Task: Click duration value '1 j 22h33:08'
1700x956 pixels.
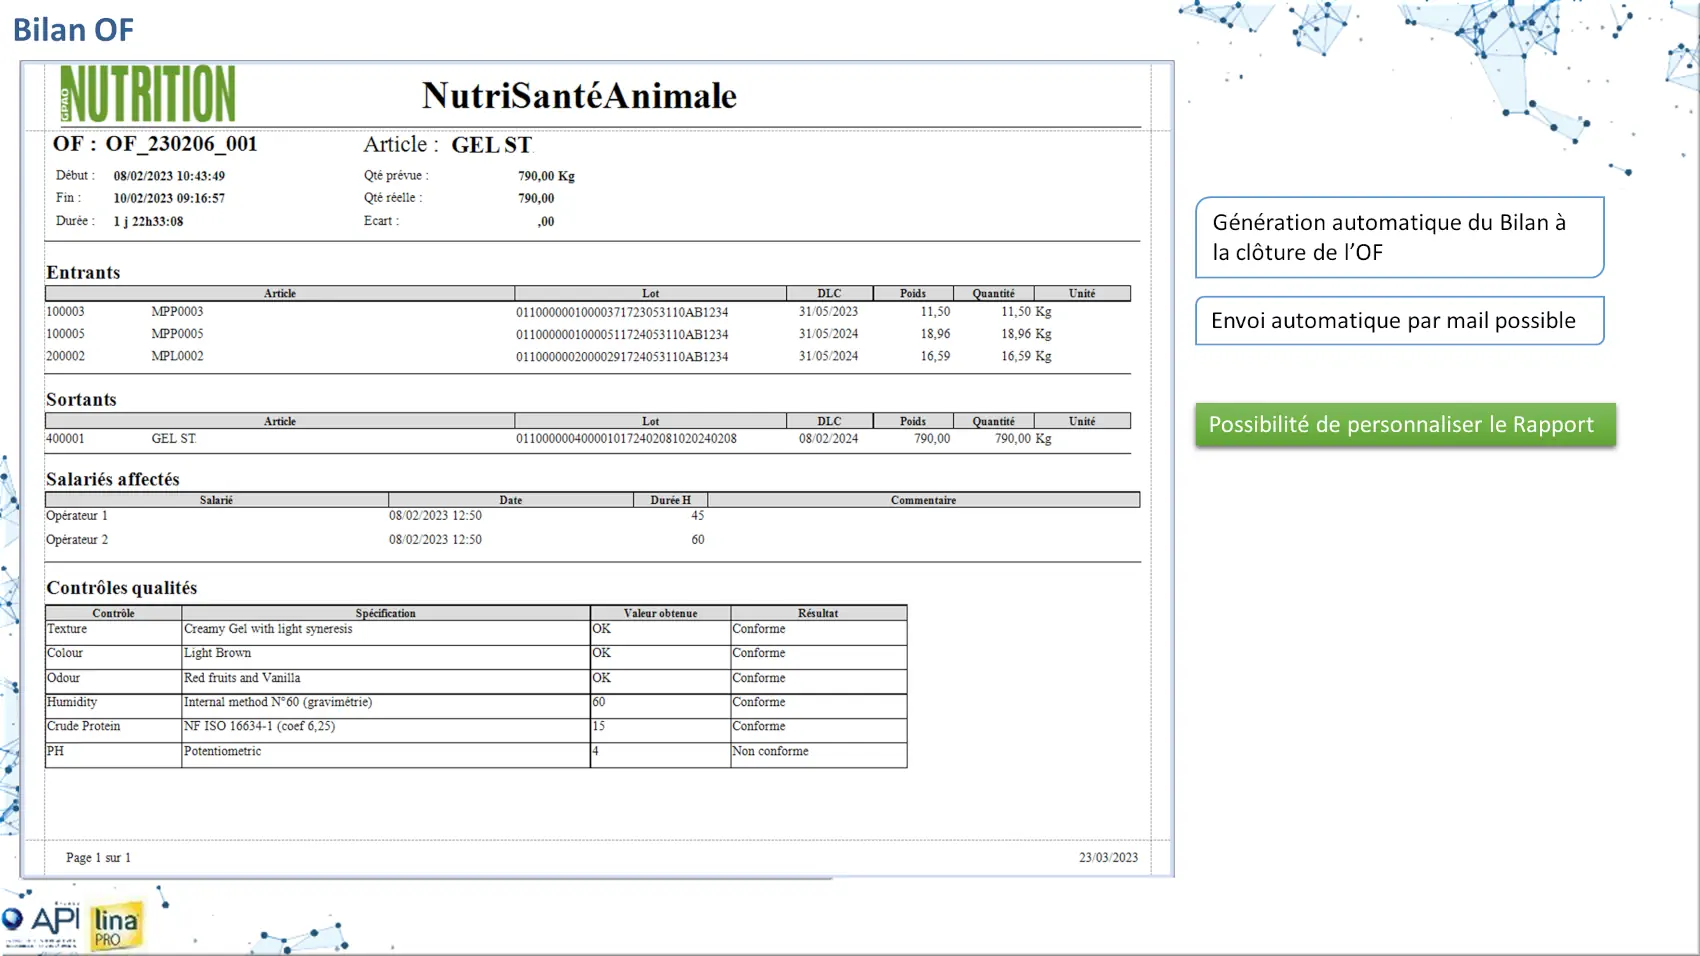Action: (148, 221)
